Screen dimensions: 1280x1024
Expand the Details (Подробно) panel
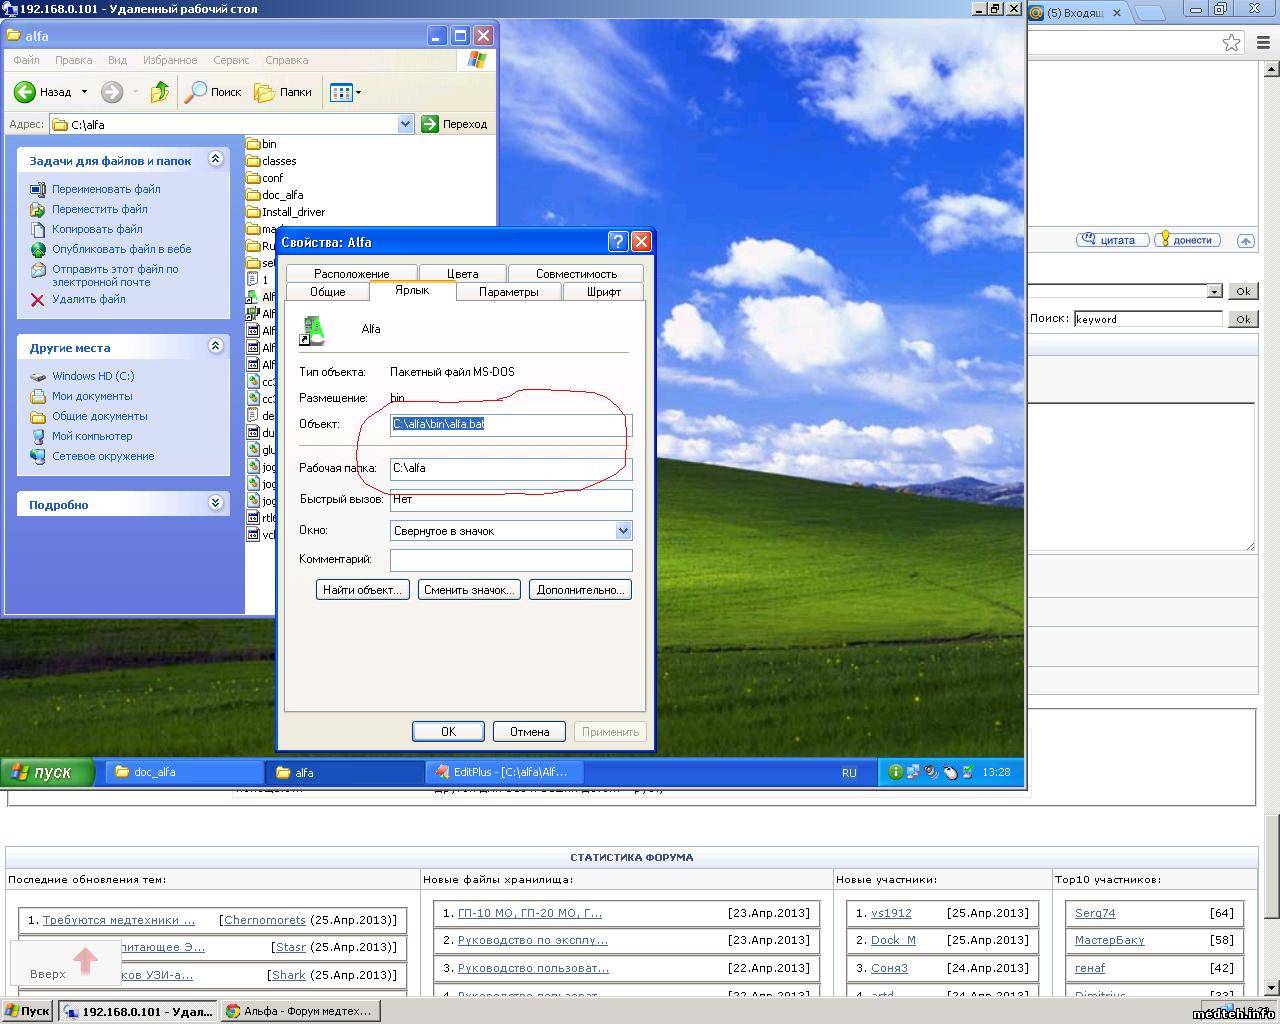[215, 503]
